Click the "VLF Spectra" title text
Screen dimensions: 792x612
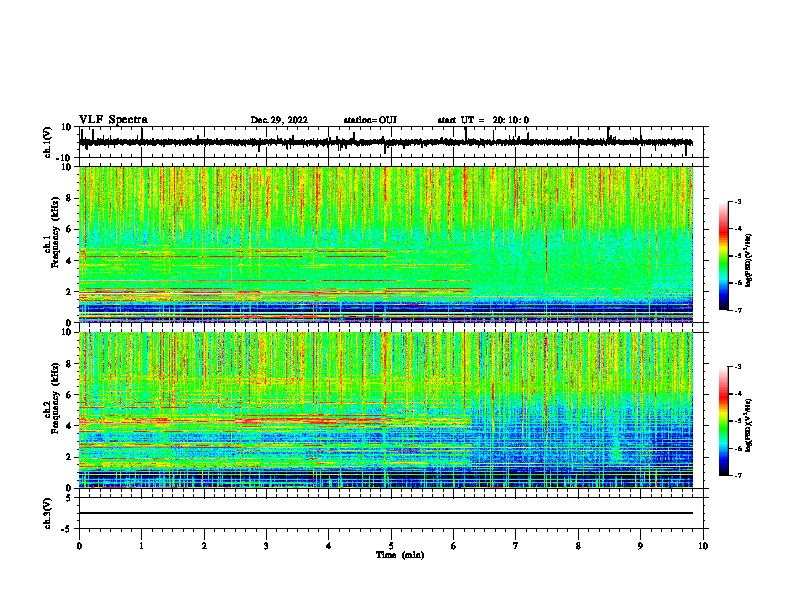click(x=113, y=120)
